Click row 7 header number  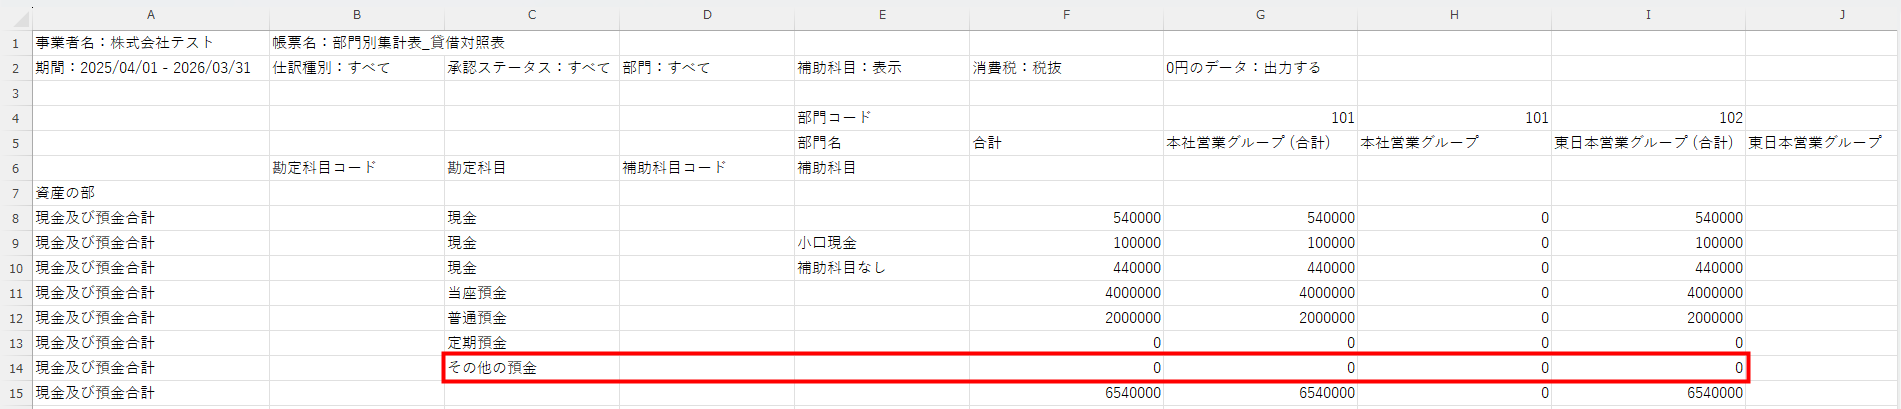click(16, 193)
